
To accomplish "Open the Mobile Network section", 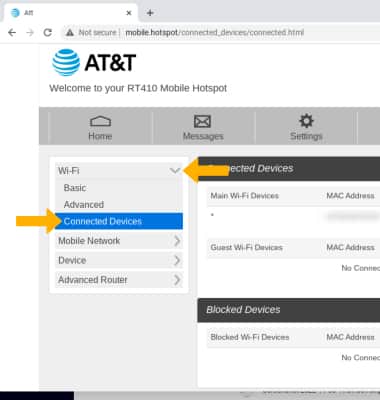I will pos(119,241).
